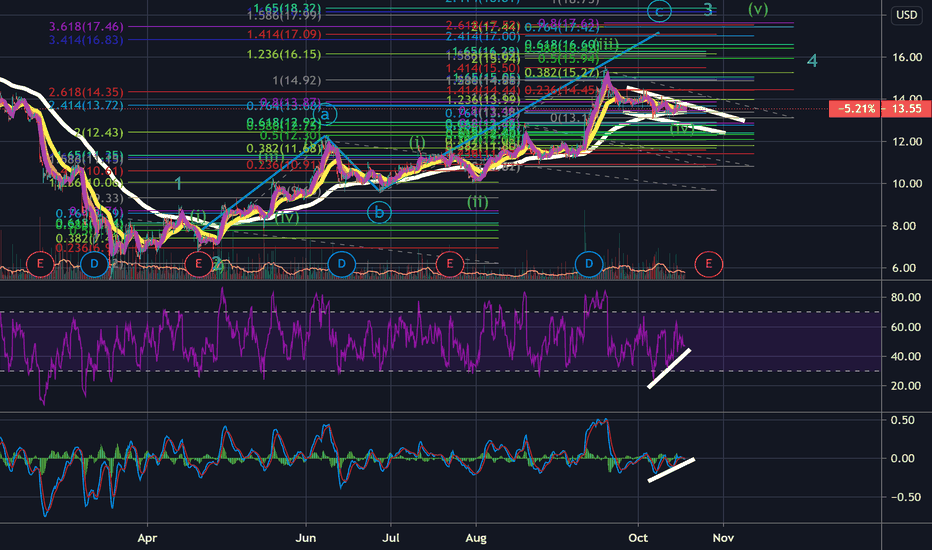Click the Nov label on time axis
The width and height of the screenshot is (932, 550).
[723, 538]
